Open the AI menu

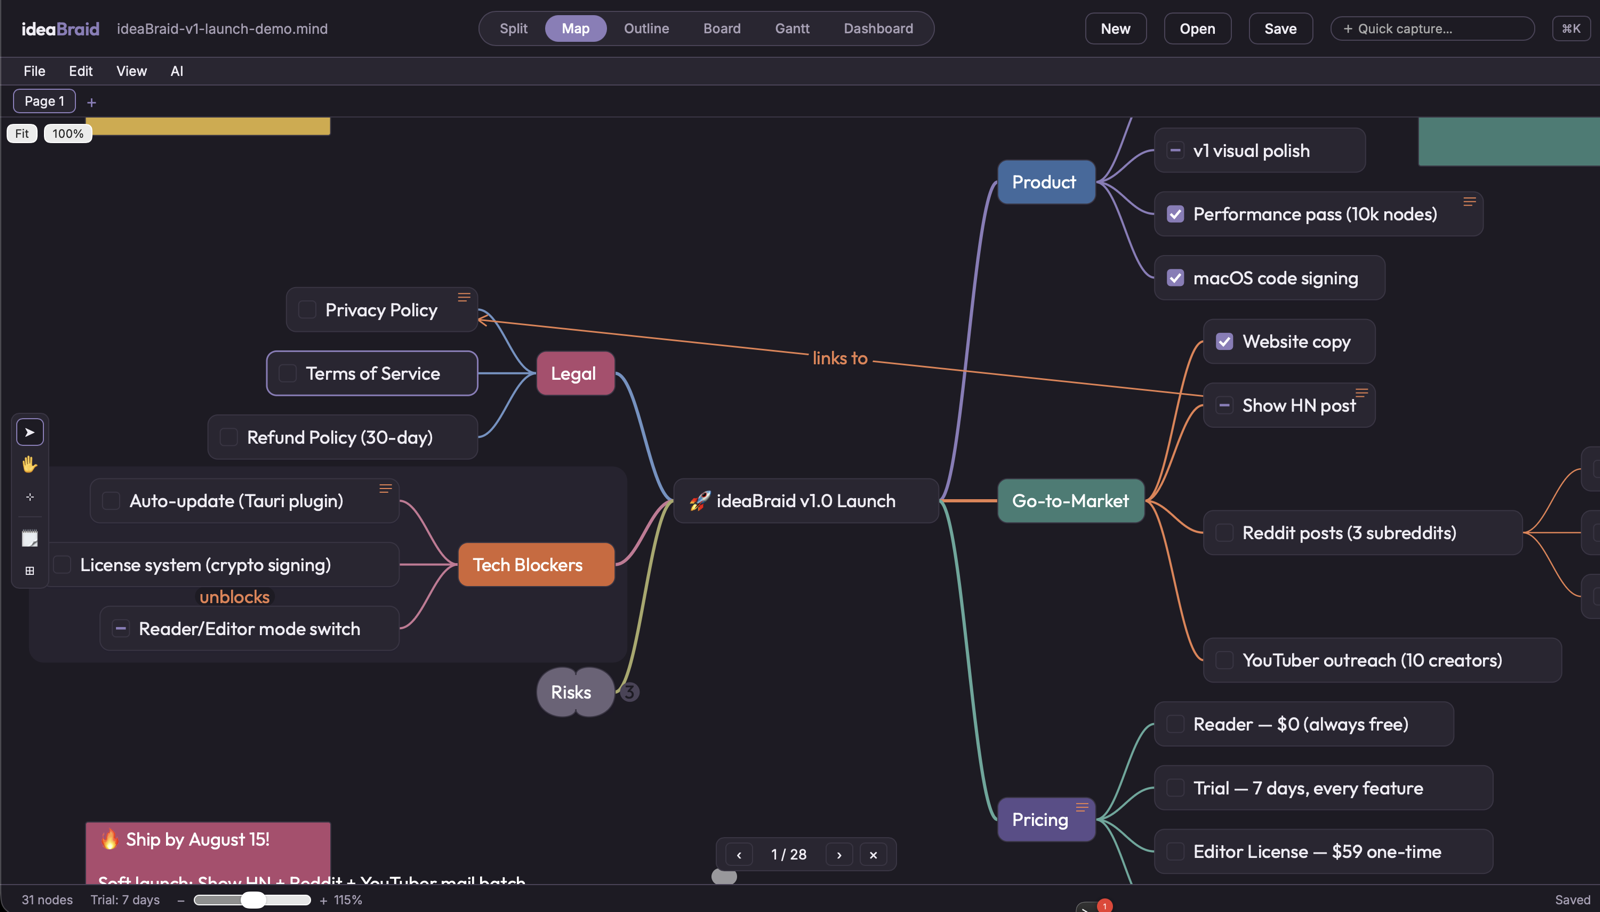tap(177, 71)
